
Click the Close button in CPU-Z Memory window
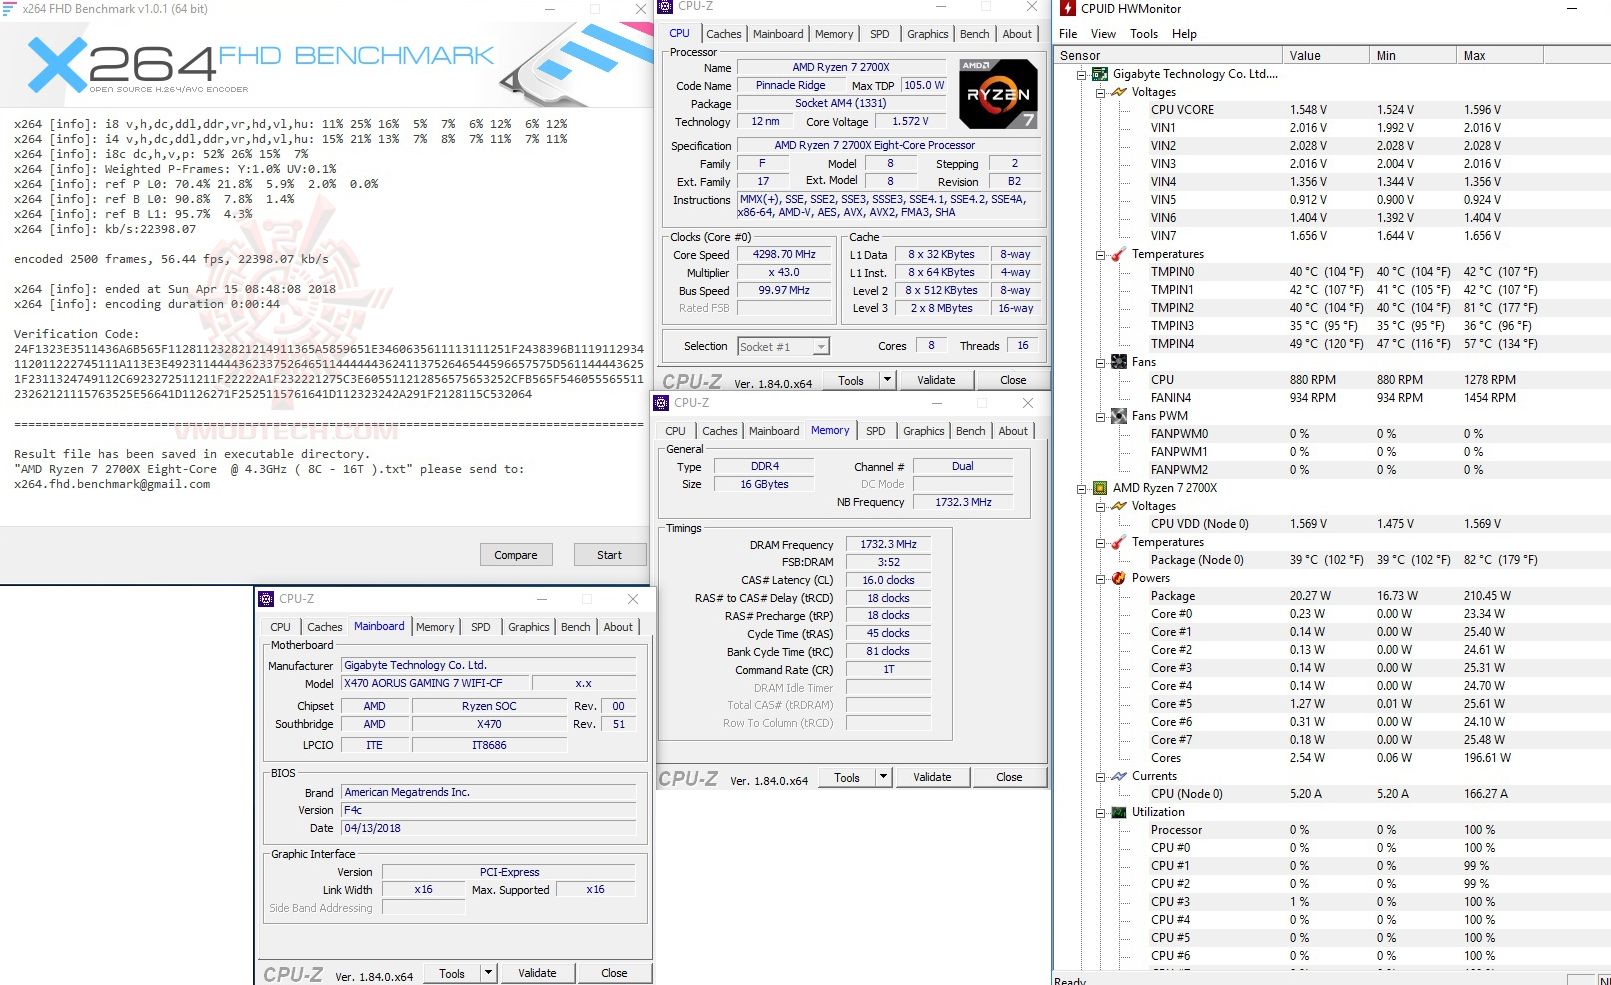(1009, 777)
